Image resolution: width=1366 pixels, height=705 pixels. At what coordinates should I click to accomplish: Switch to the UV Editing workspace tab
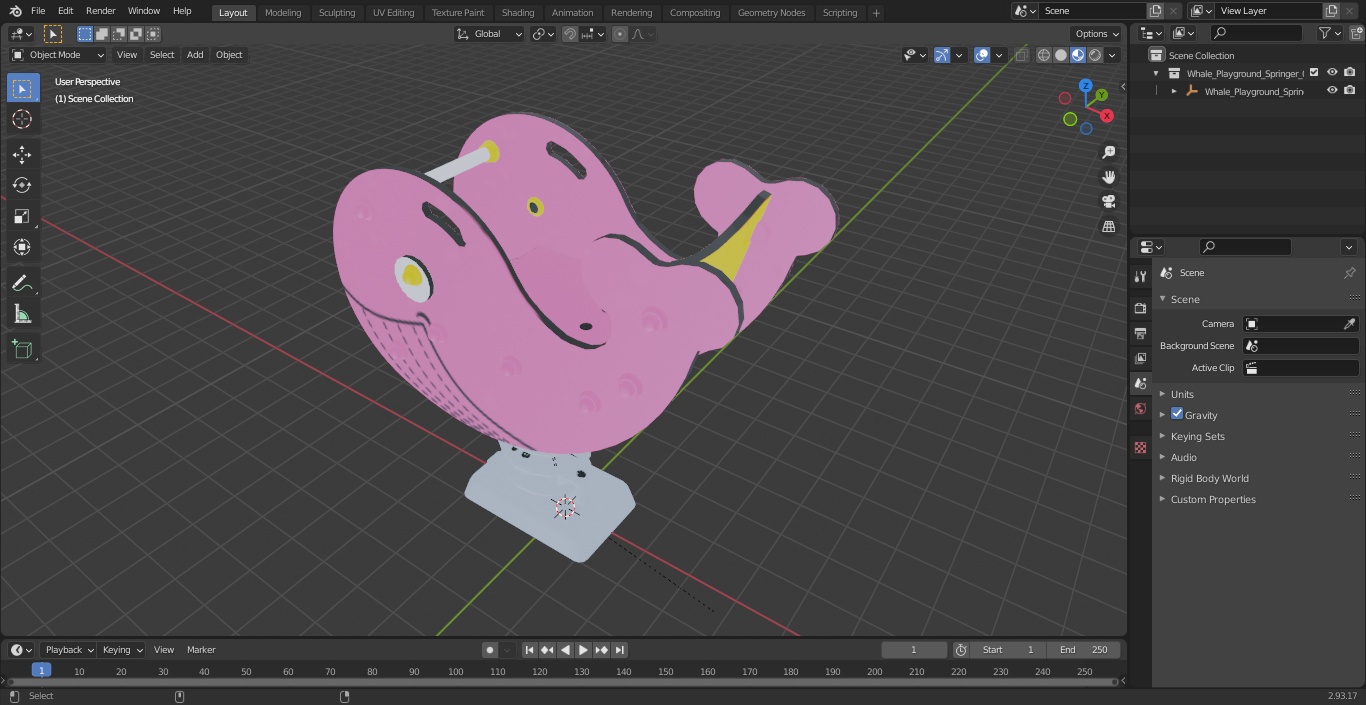click(x=393, y=12)
